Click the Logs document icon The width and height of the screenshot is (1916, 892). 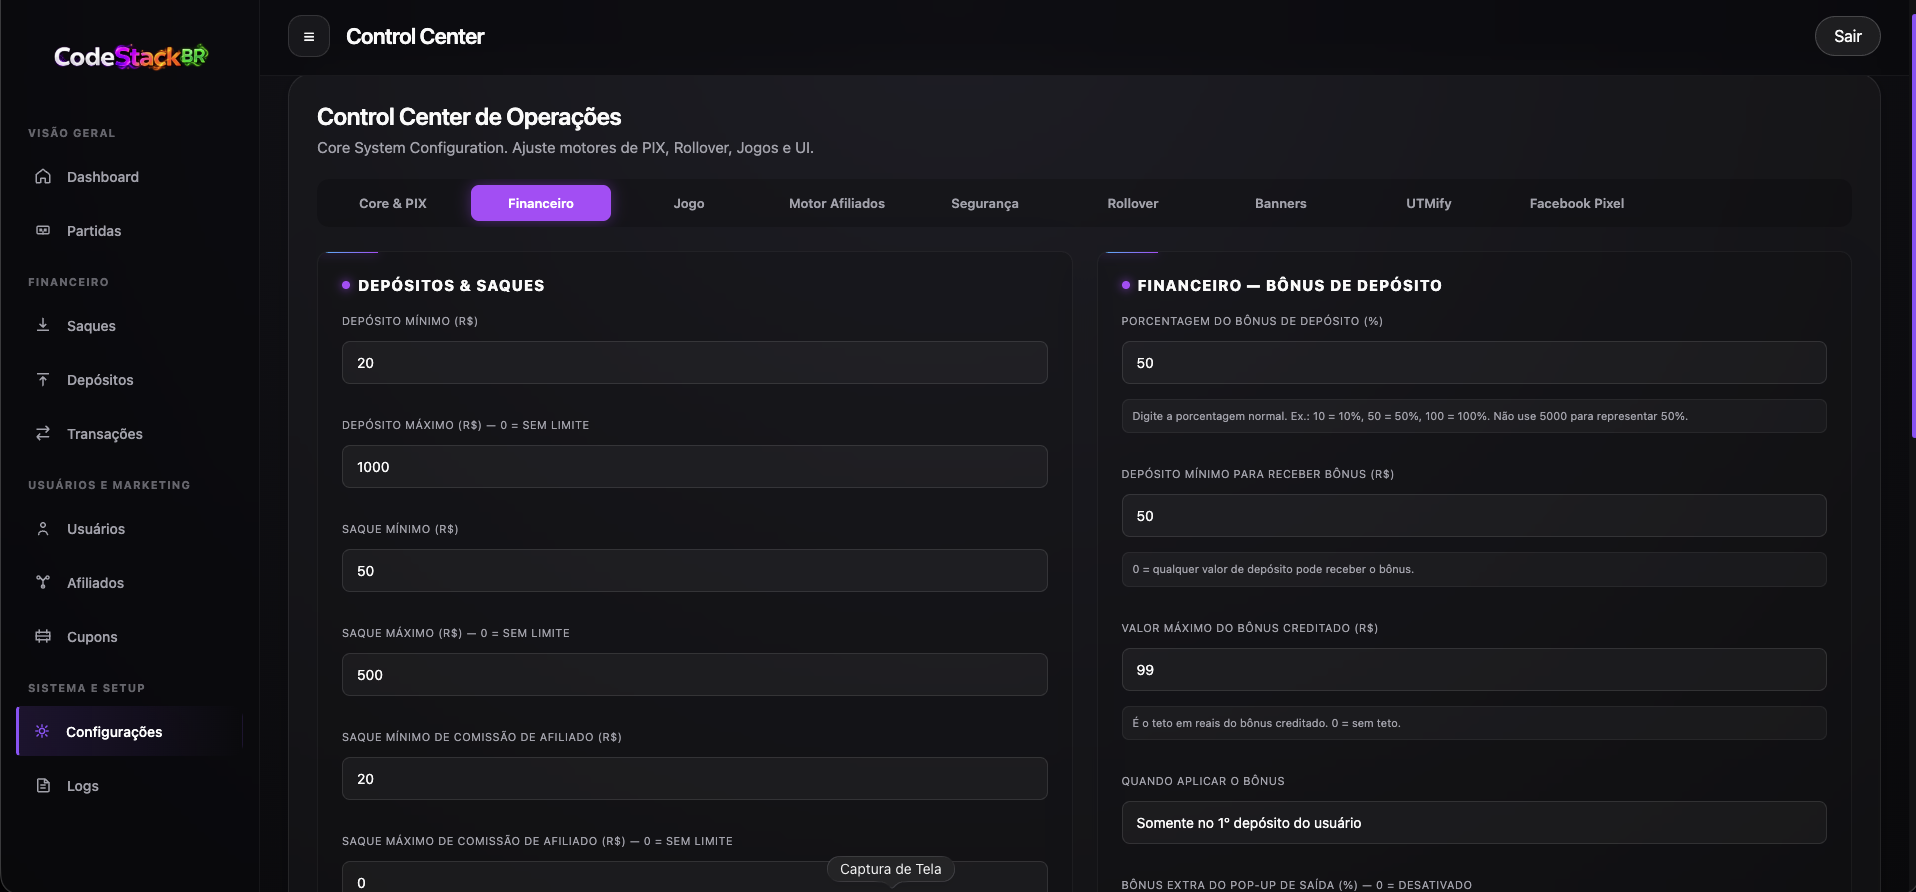tap(43, 785)
